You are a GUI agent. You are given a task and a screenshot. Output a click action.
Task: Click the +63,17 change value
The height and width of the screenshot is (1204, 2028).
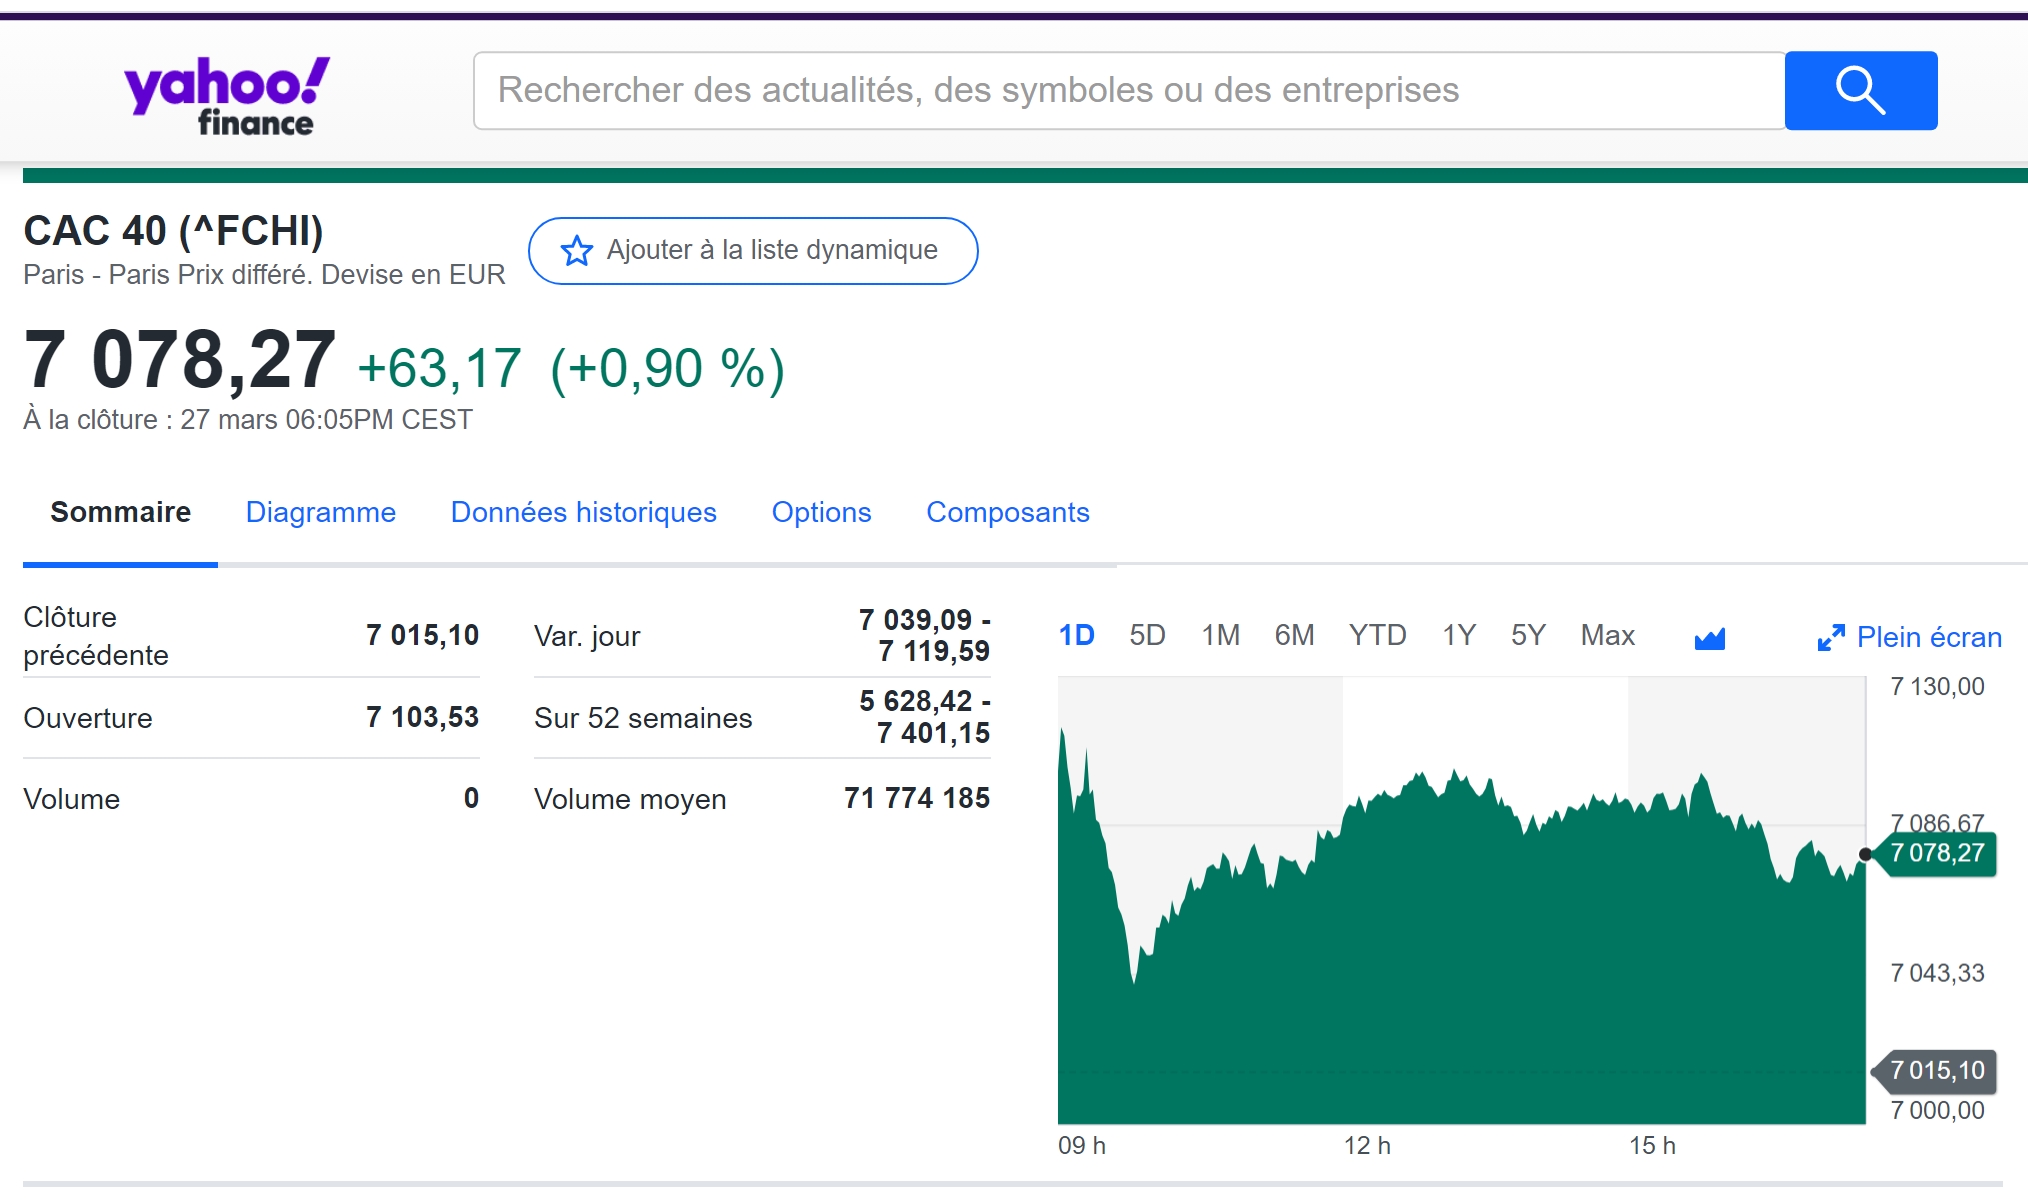[x=440, y=368]
